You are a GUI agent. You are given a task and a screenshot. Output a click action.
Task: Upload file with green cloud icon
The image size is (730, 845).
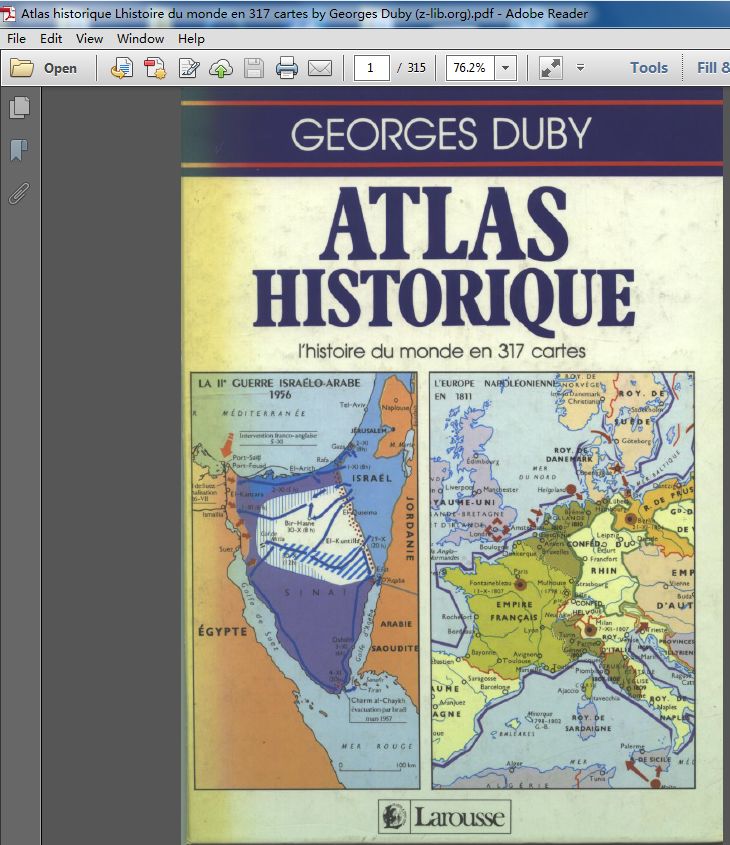(x=221, y=68)
